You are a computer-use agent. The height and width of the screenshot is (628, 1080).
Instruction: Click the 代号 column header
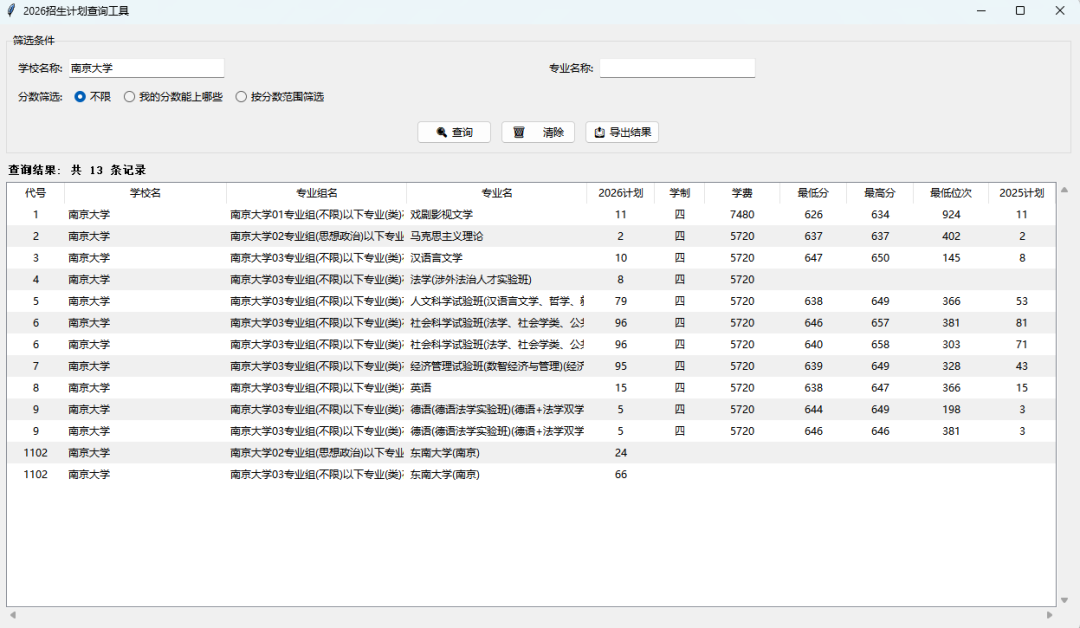(35, 193)
